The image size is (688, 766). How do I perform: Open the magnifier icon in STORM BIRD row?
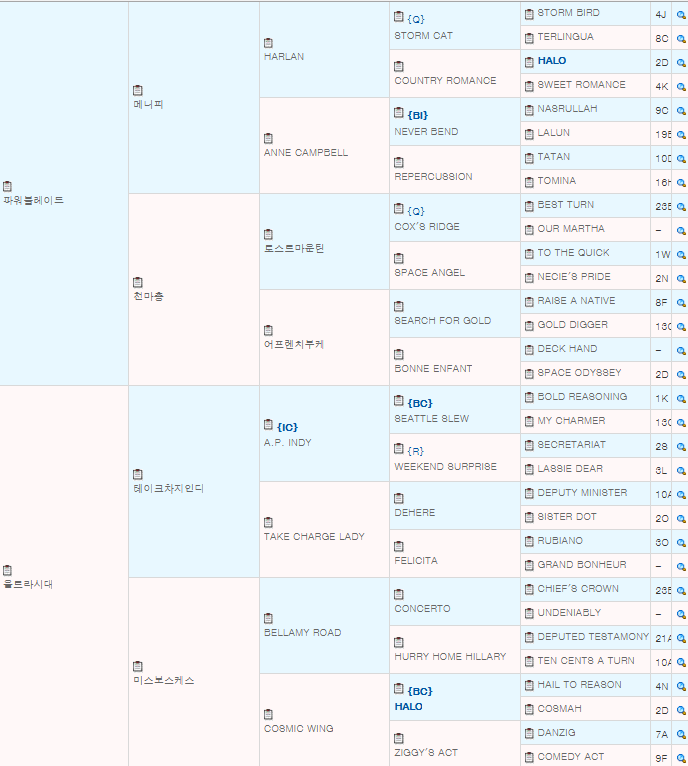tap(681, 15)
